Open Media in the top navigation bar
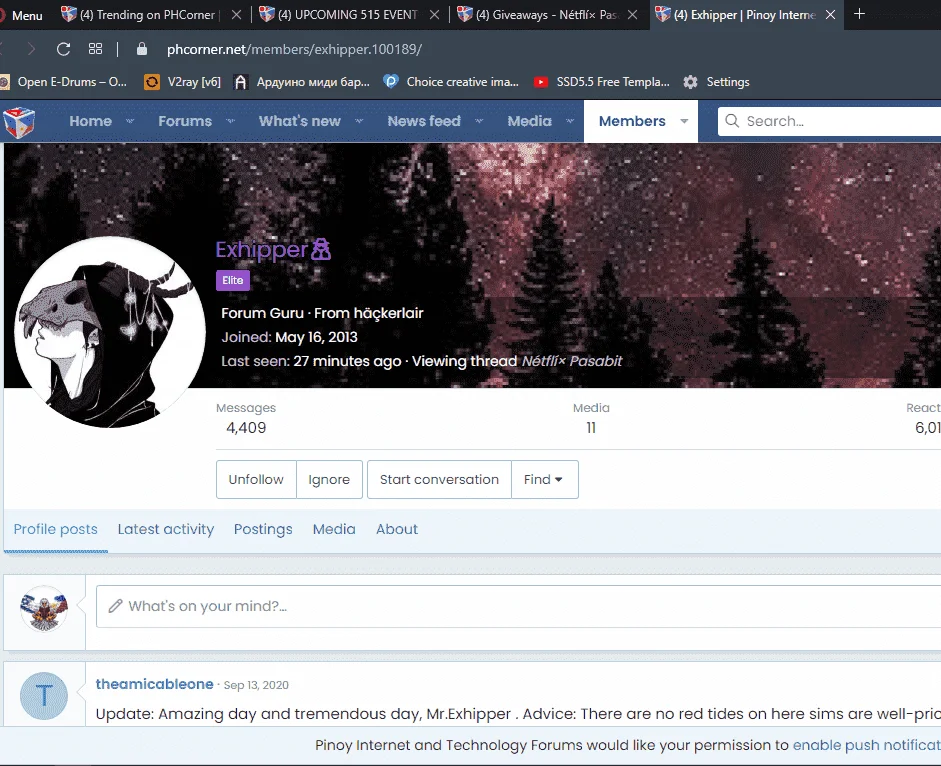 529,121
